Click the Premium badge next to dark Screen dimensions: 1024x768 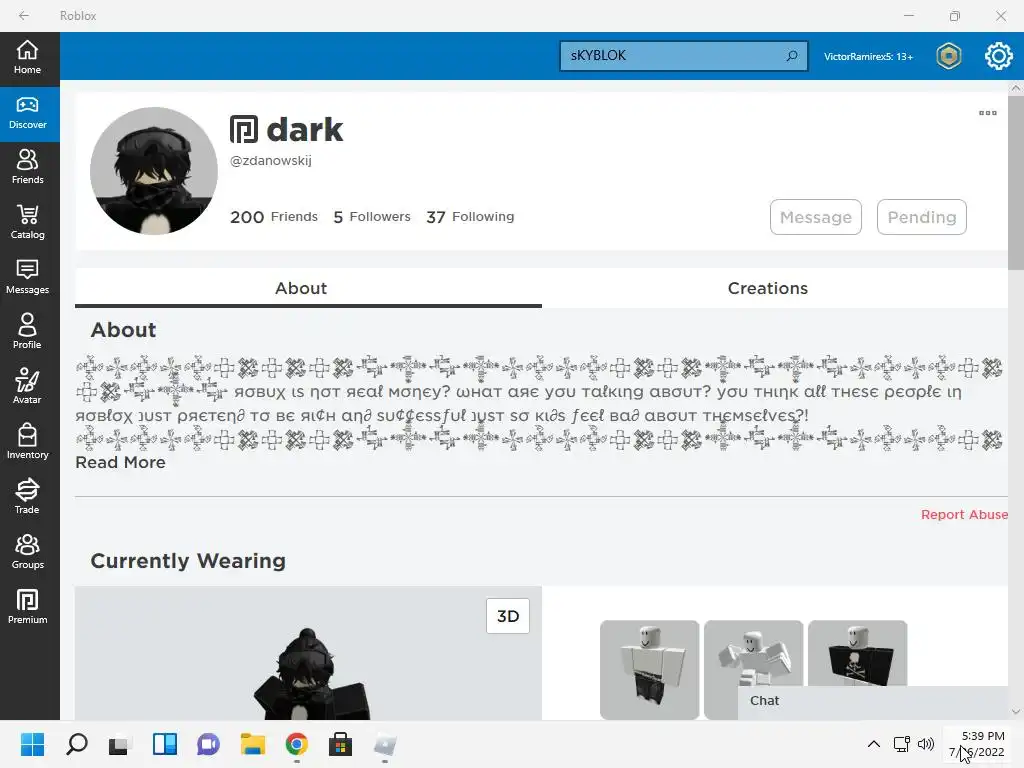(x=244, y=129)
